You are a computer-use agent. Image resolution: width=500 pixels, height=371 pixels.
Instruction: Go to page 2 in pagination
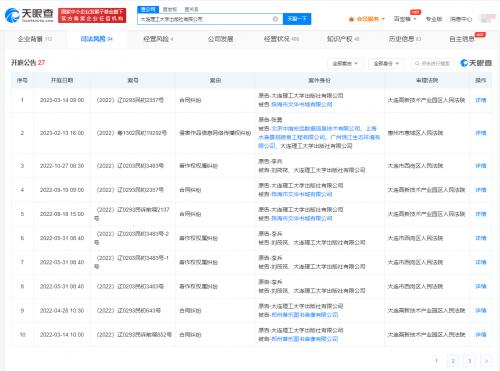[x=453, y=361]
